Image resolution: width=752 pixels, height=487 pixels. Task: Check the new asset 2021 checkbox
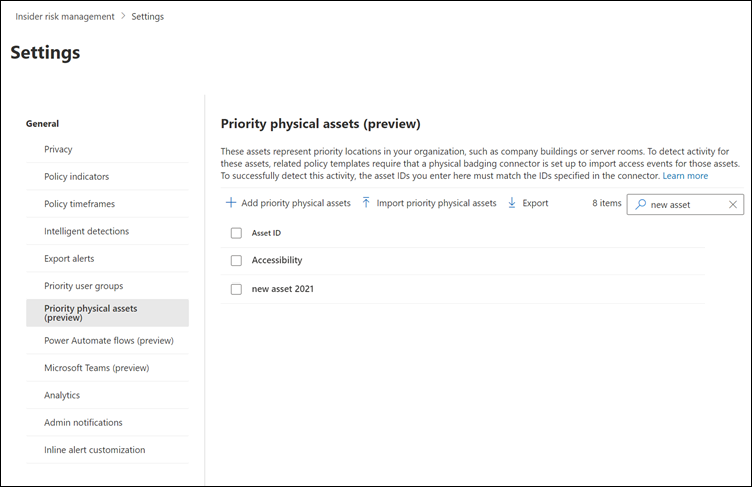[x=236, y=289]
